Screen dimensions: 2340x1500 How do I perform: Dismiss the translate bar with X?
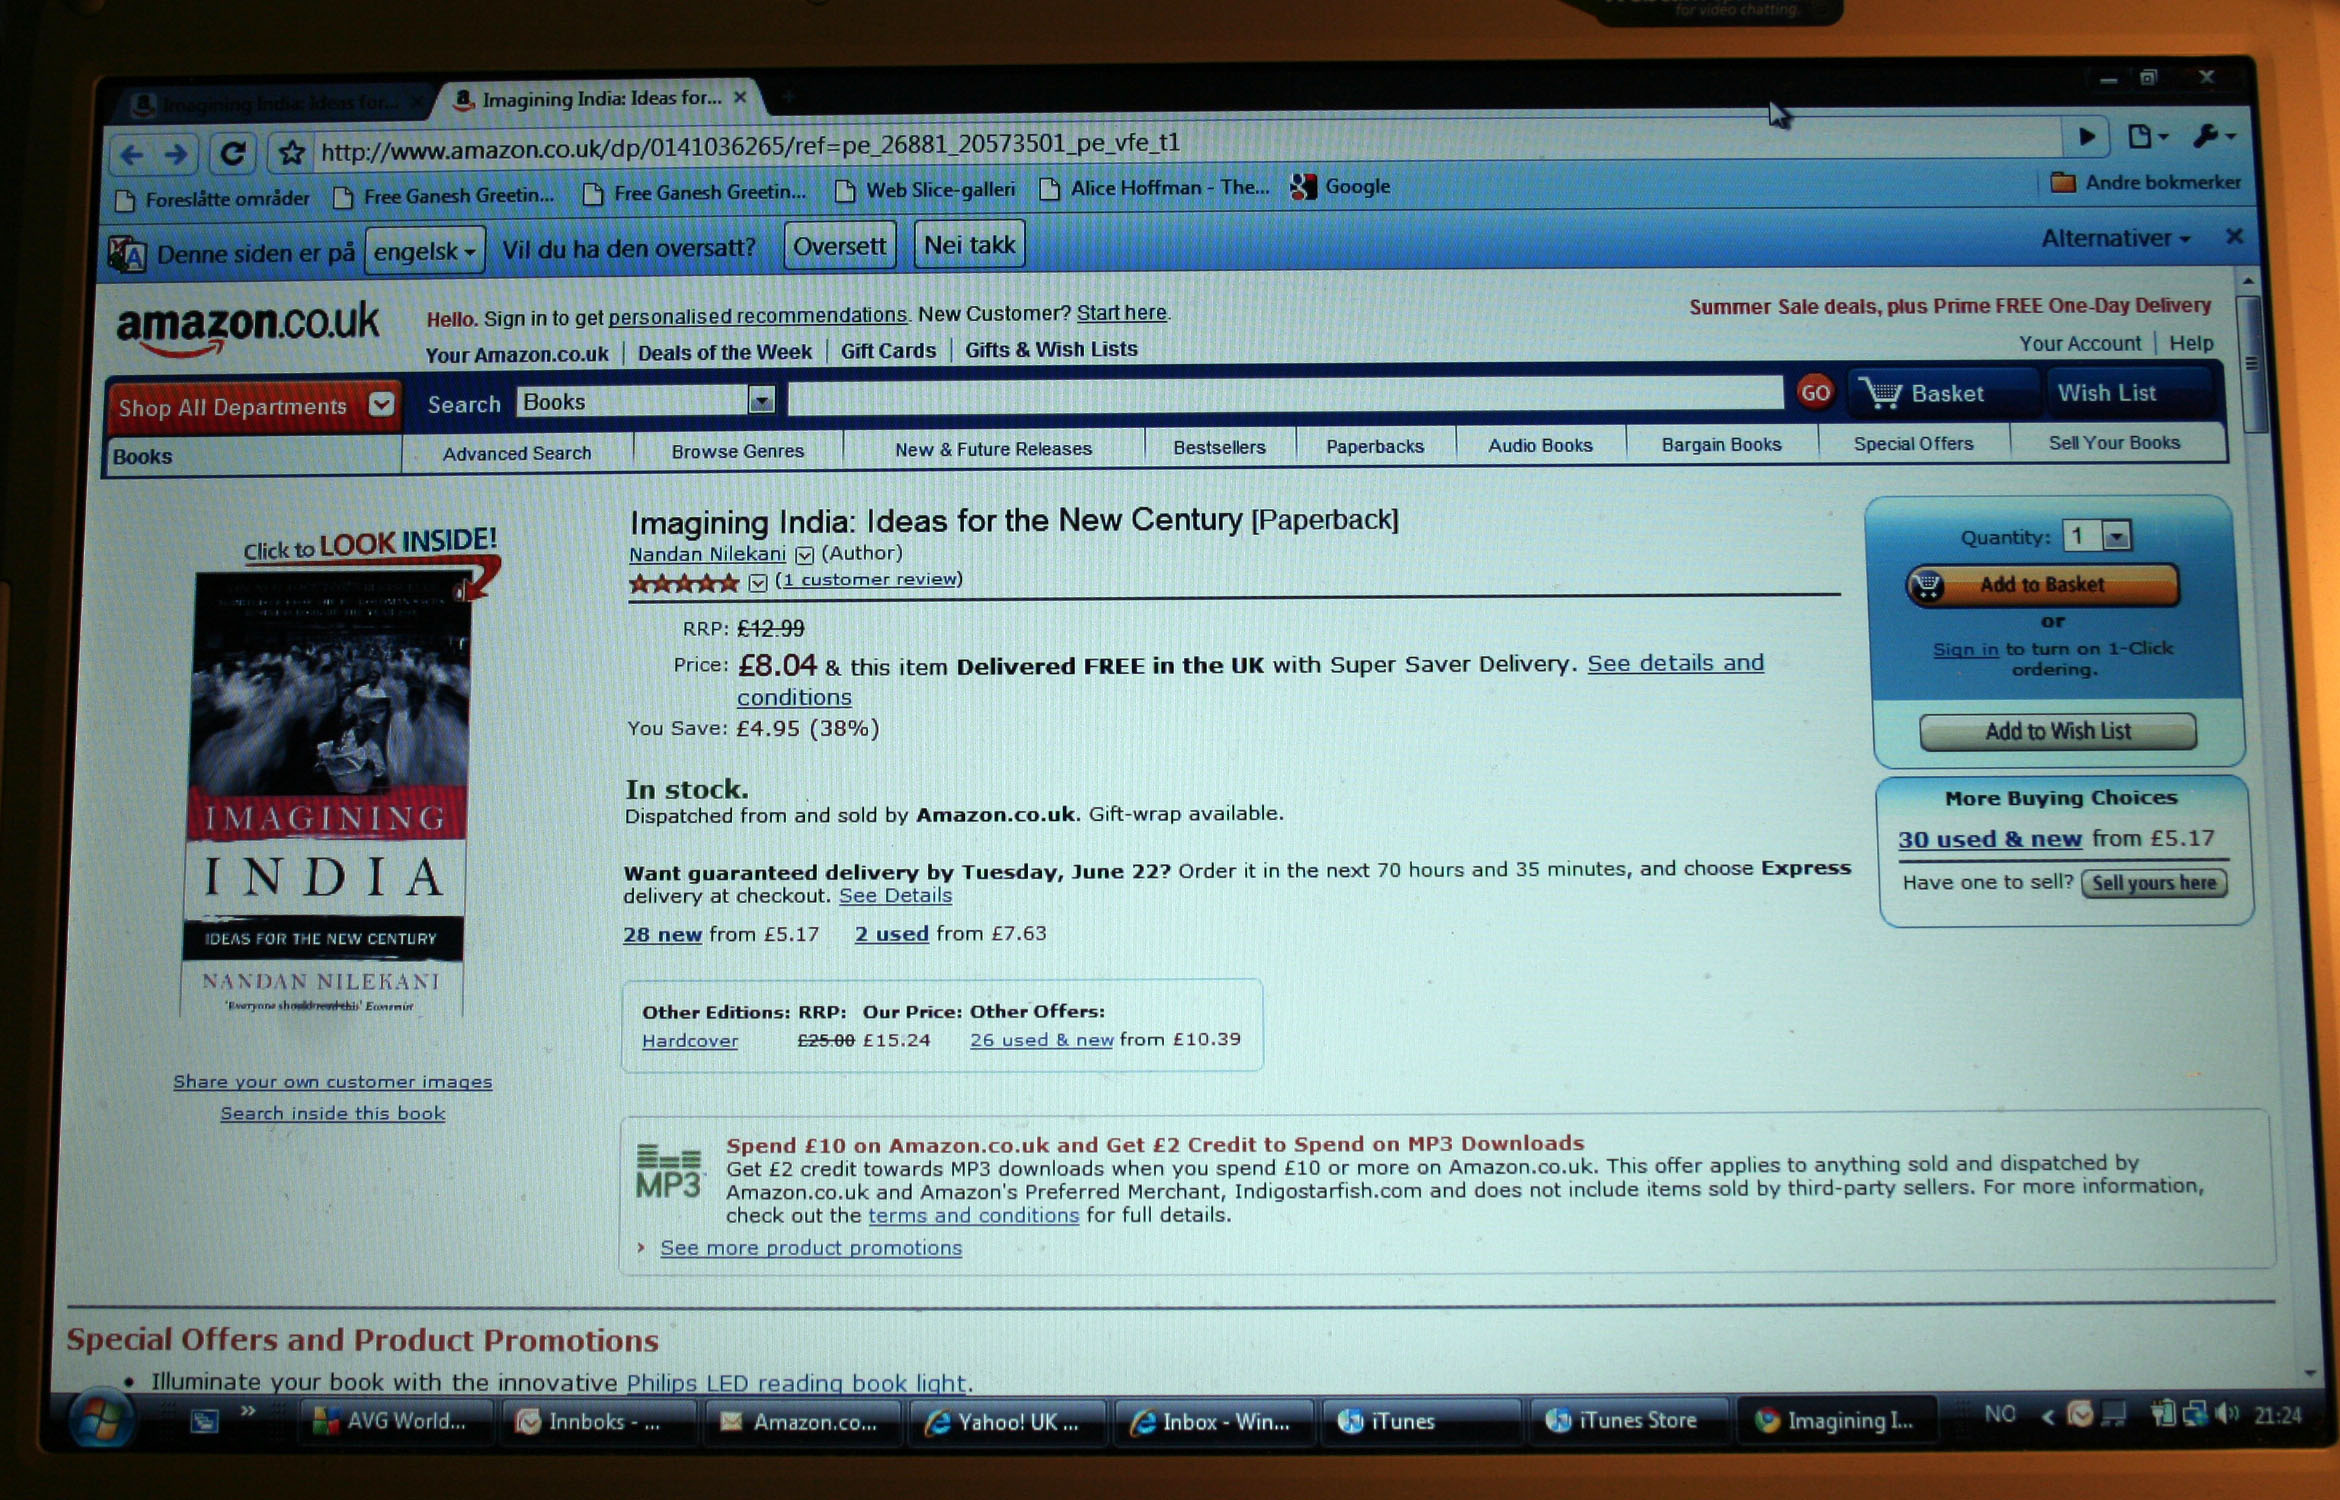click(x=2234, y=237)
